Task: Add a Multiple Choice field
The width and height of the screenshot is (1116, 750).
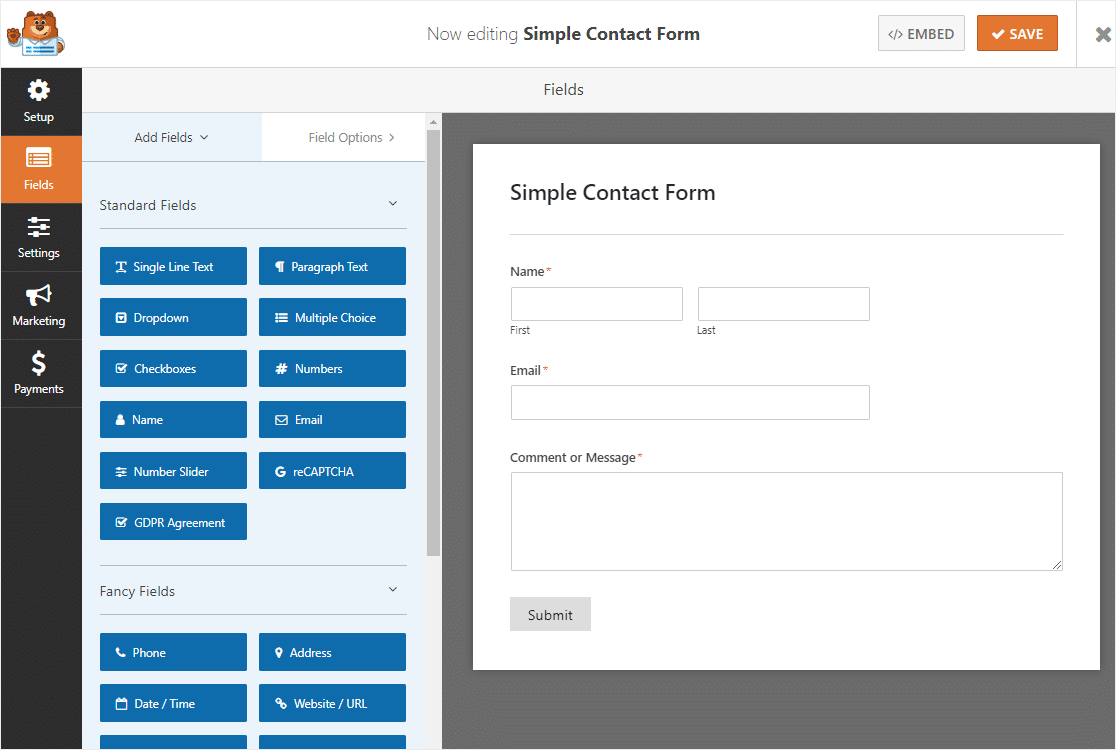Action: tap(332, 317)
